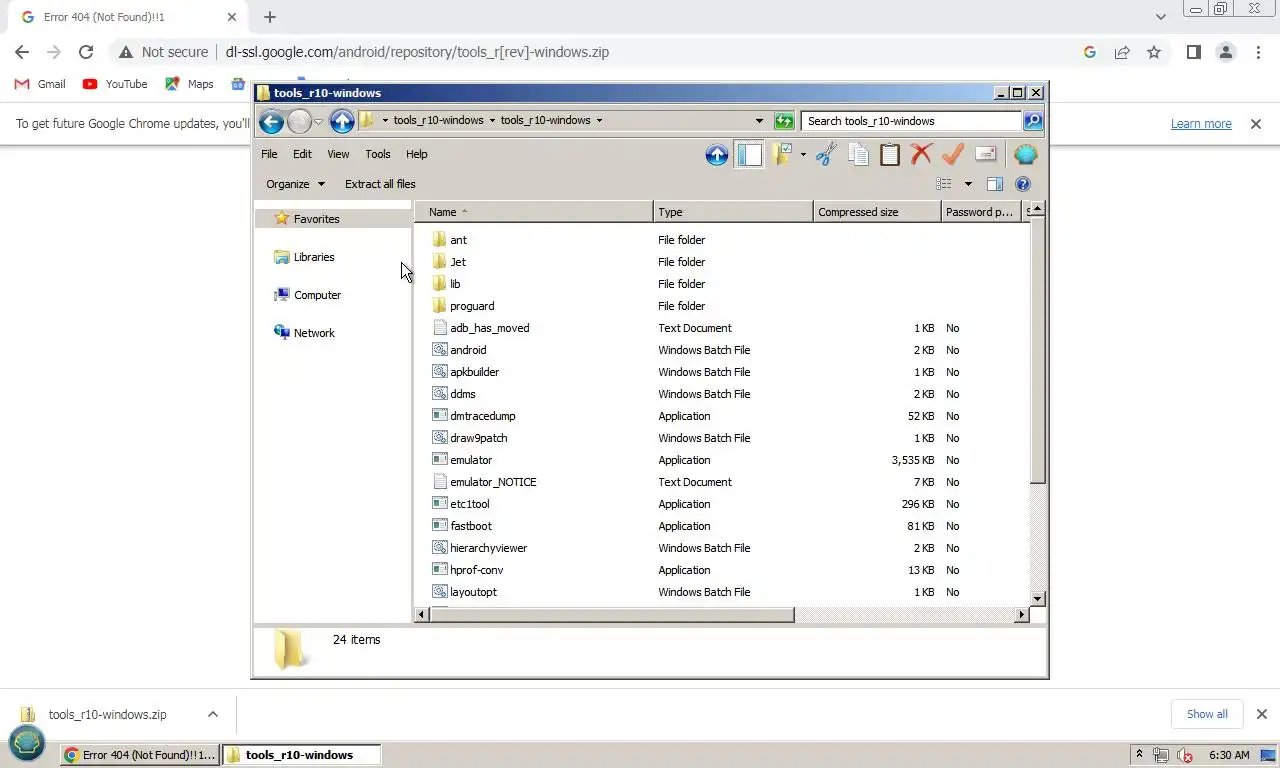Click the blue Help question mark icon
This screenshot has height=768, width=1280.
1023,184
